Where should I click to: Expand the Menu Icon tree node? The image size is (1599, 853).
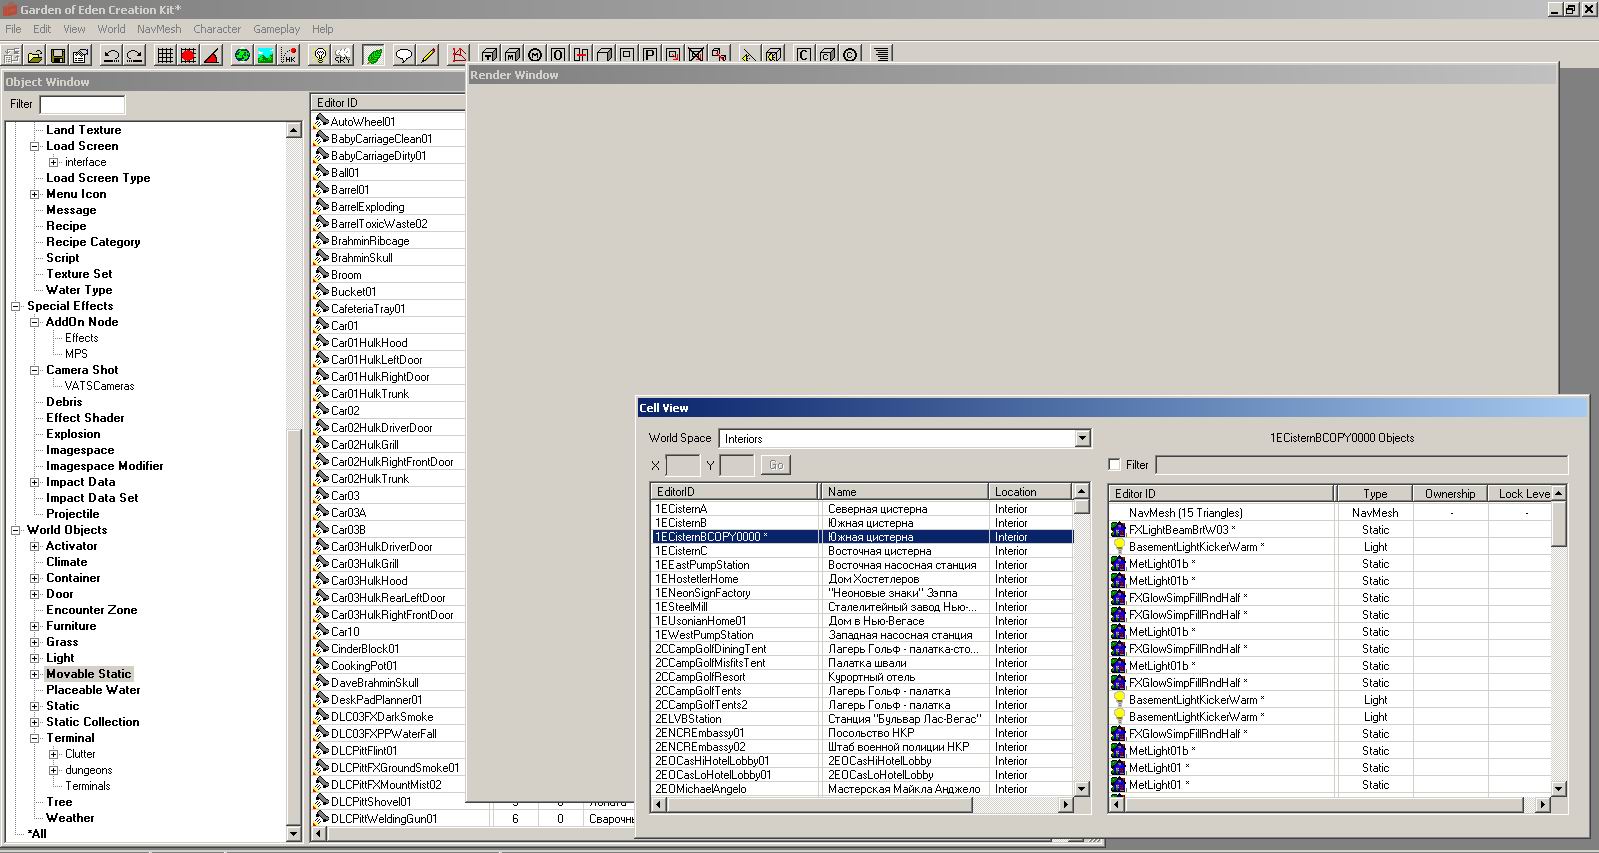(34, 194)
